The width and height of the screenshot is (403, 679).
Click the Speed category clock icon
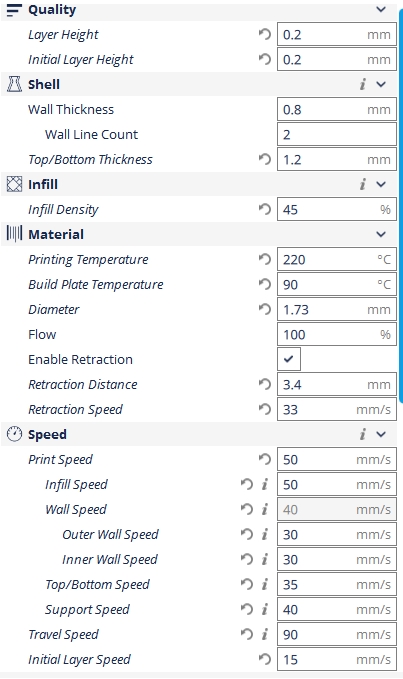[14, 434]
